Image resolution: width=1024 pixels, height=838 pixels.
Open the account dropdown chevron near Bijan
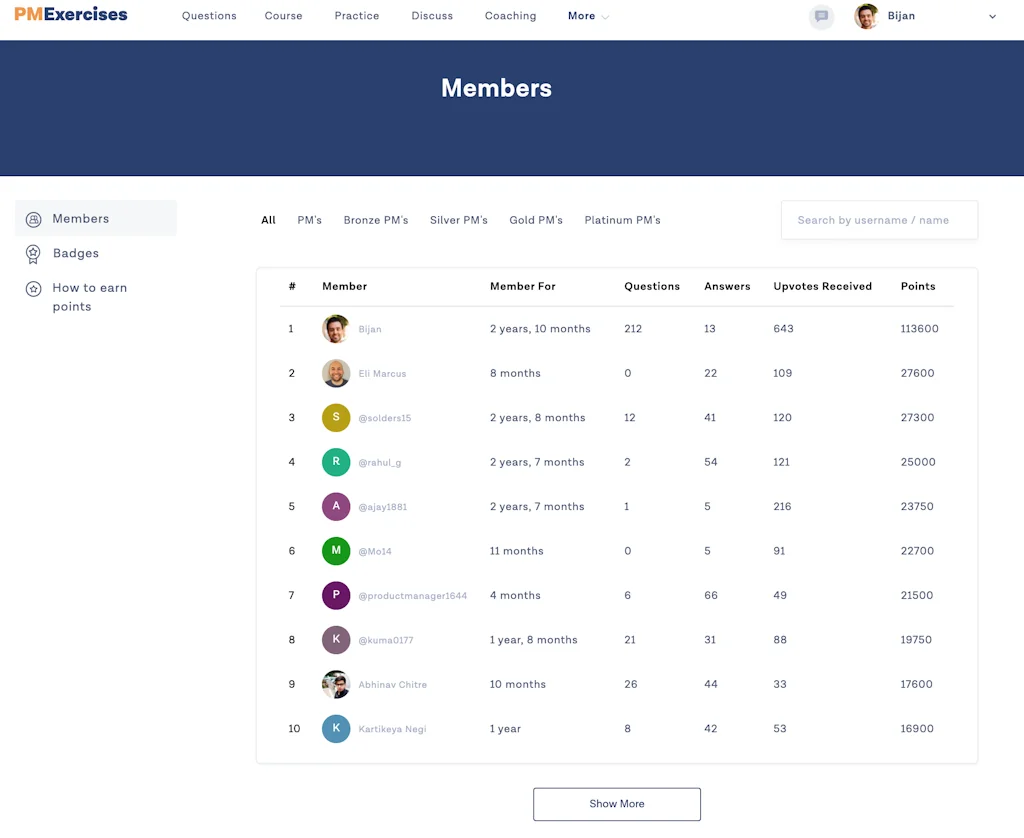pyautogui.click(x=992, y=16)
